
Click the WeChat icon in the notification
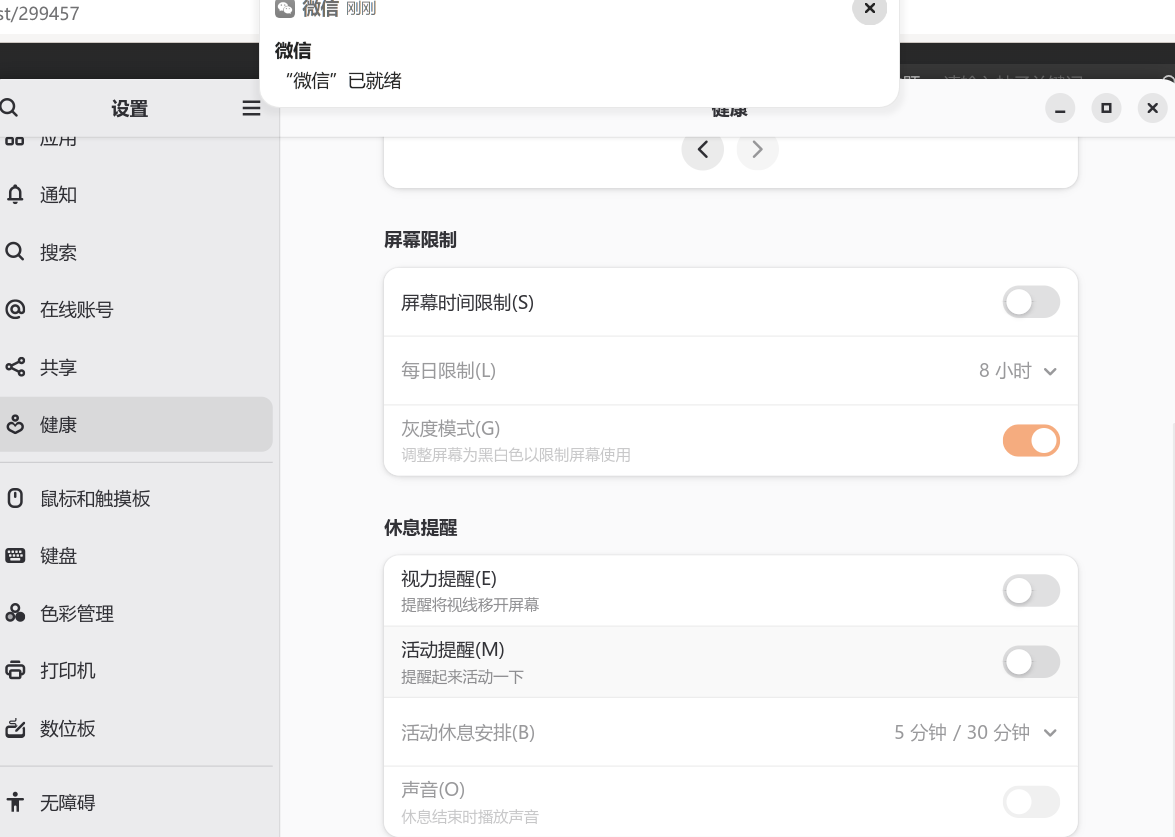pyautogui.click(x=285, y=8)
